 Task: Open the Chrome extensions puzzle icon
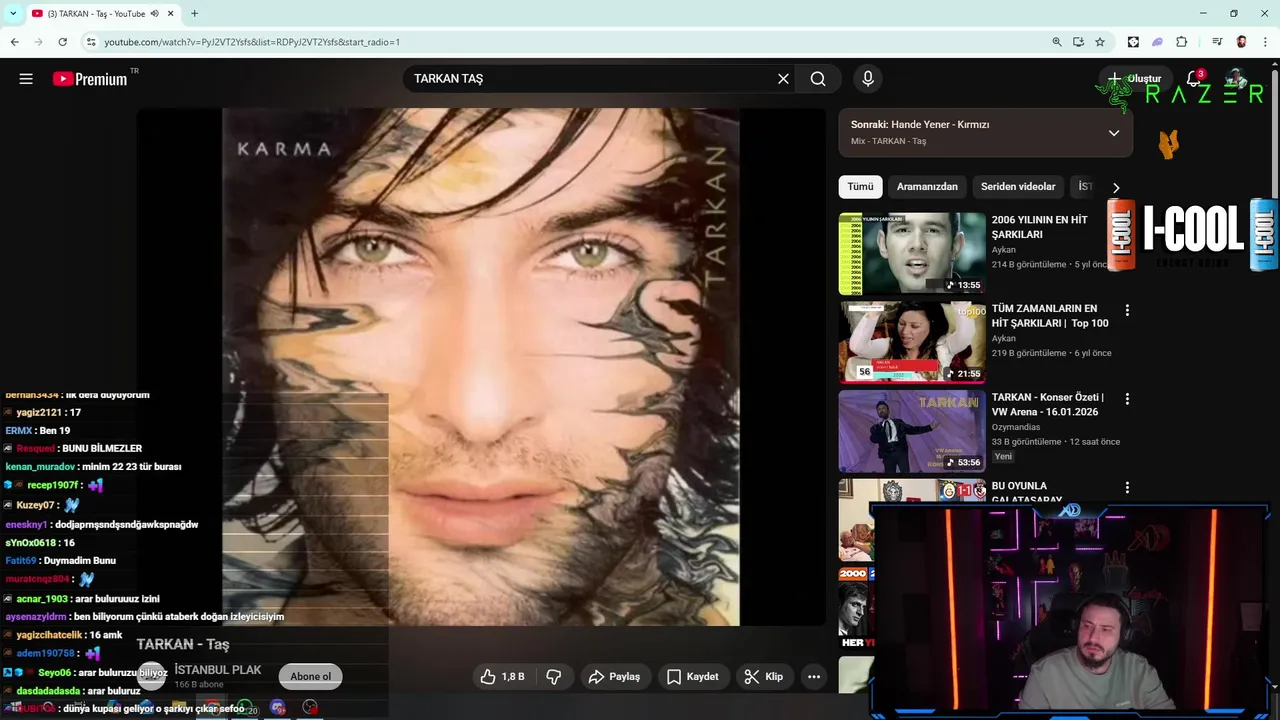1182,42
